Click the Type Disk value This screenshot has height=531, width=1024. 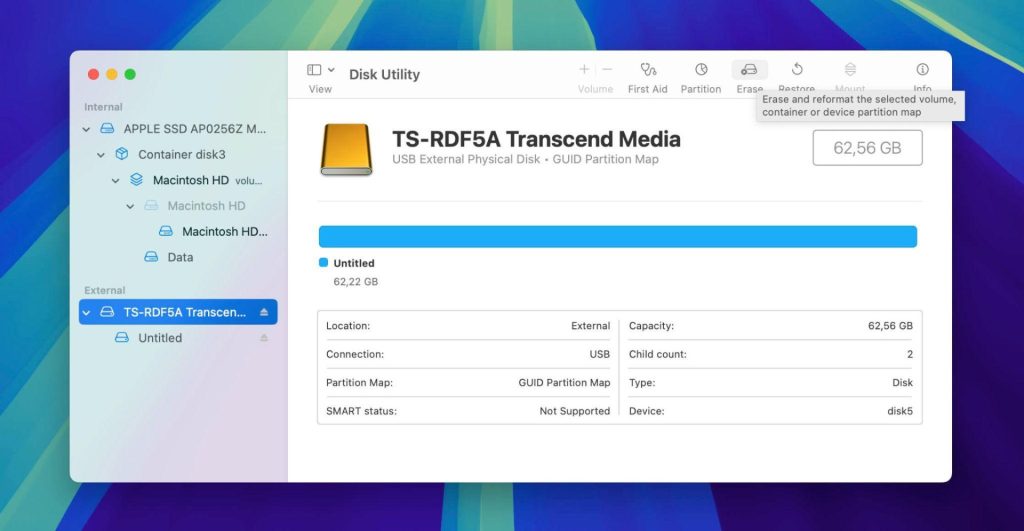point(903,383)
